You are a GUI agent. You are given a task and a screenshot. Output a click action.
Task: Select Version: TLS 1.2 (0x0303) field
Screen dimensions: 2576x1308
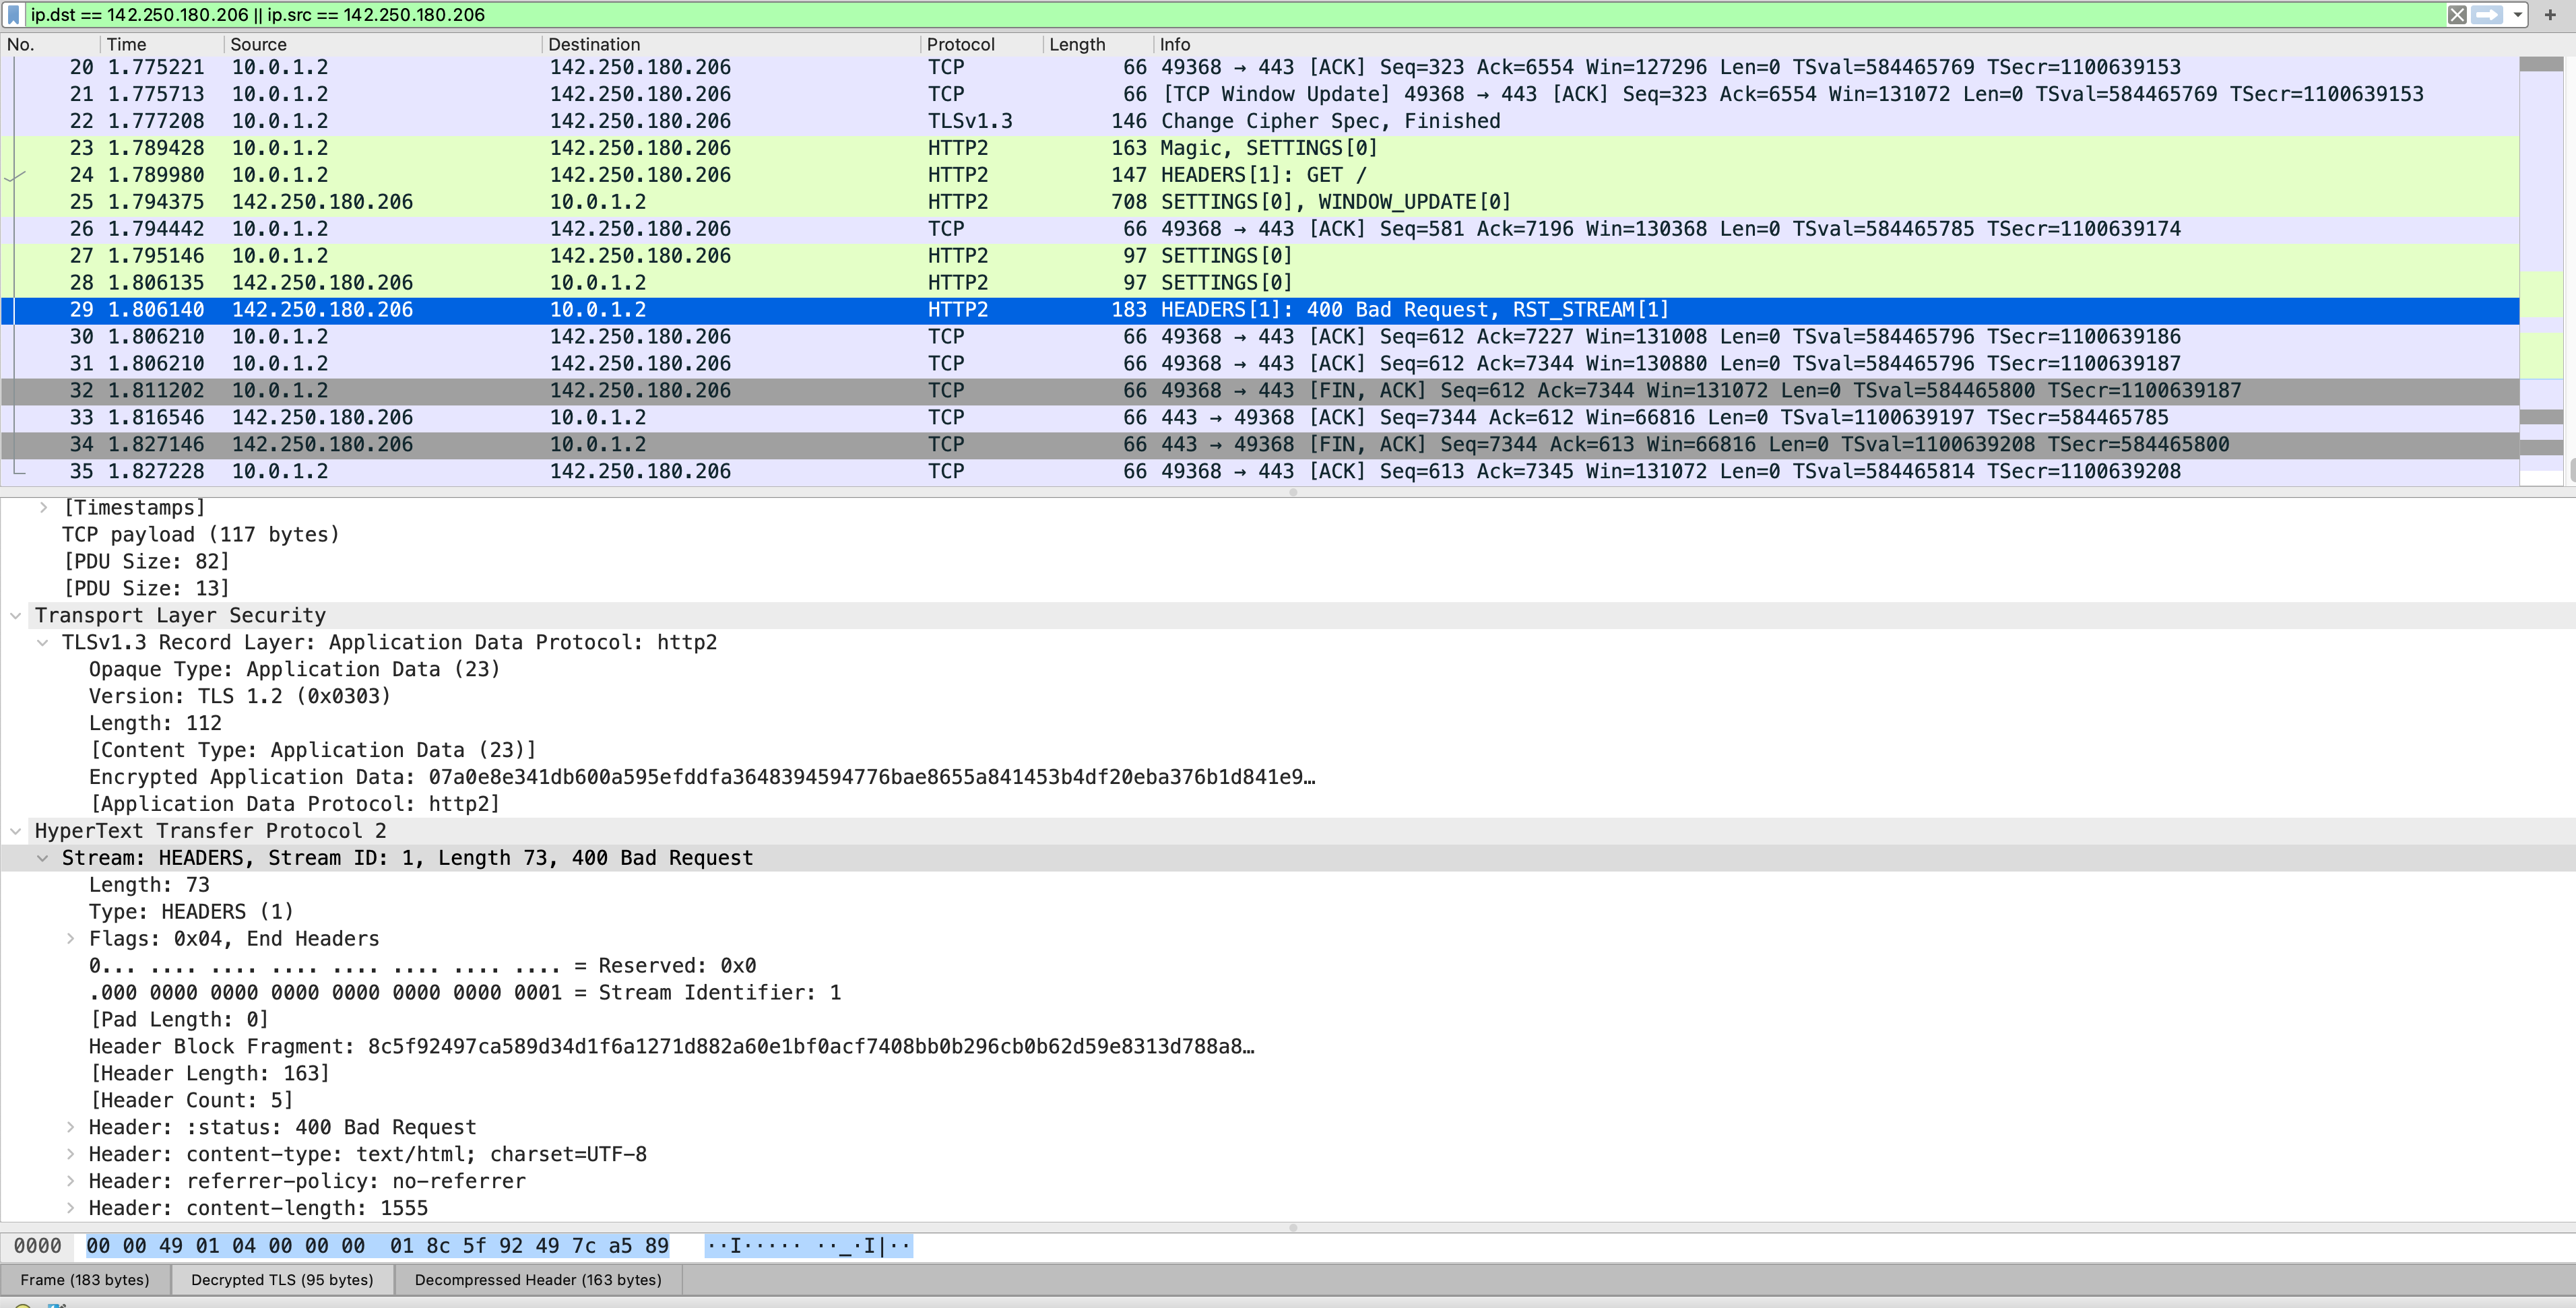[240, 696]
